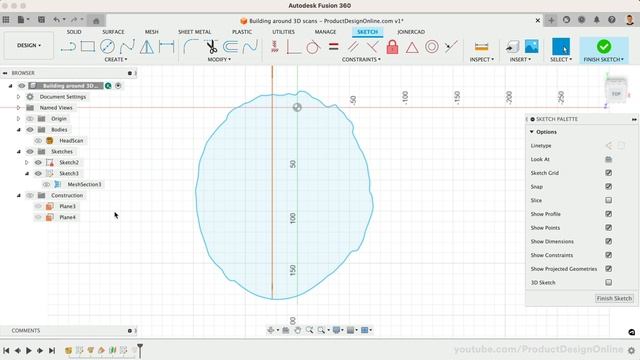Viewport: 640px width, 360px height.
Task: Toggle Show Projected Geometries checkbox
Action: pos(609,269)
